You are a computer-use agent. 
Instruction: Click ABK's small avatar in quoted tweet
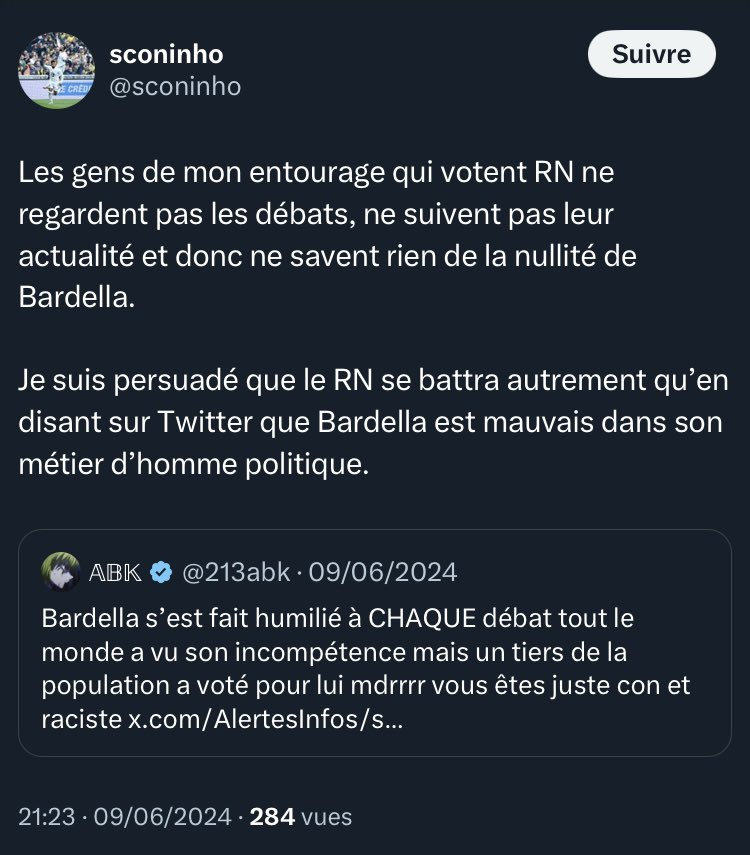coord(61,572)
